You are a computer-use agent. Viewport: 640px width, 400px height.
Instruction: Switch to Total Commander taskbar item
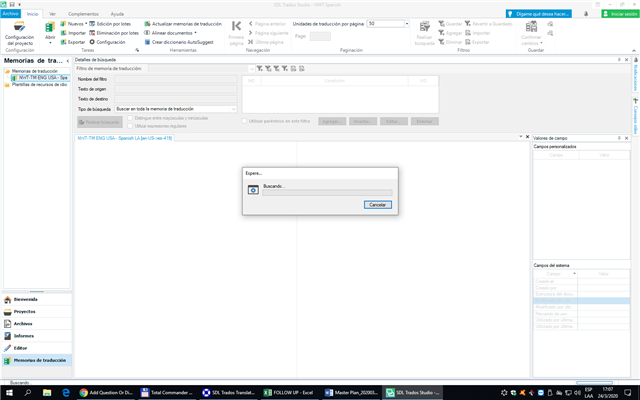coord(167,393)
